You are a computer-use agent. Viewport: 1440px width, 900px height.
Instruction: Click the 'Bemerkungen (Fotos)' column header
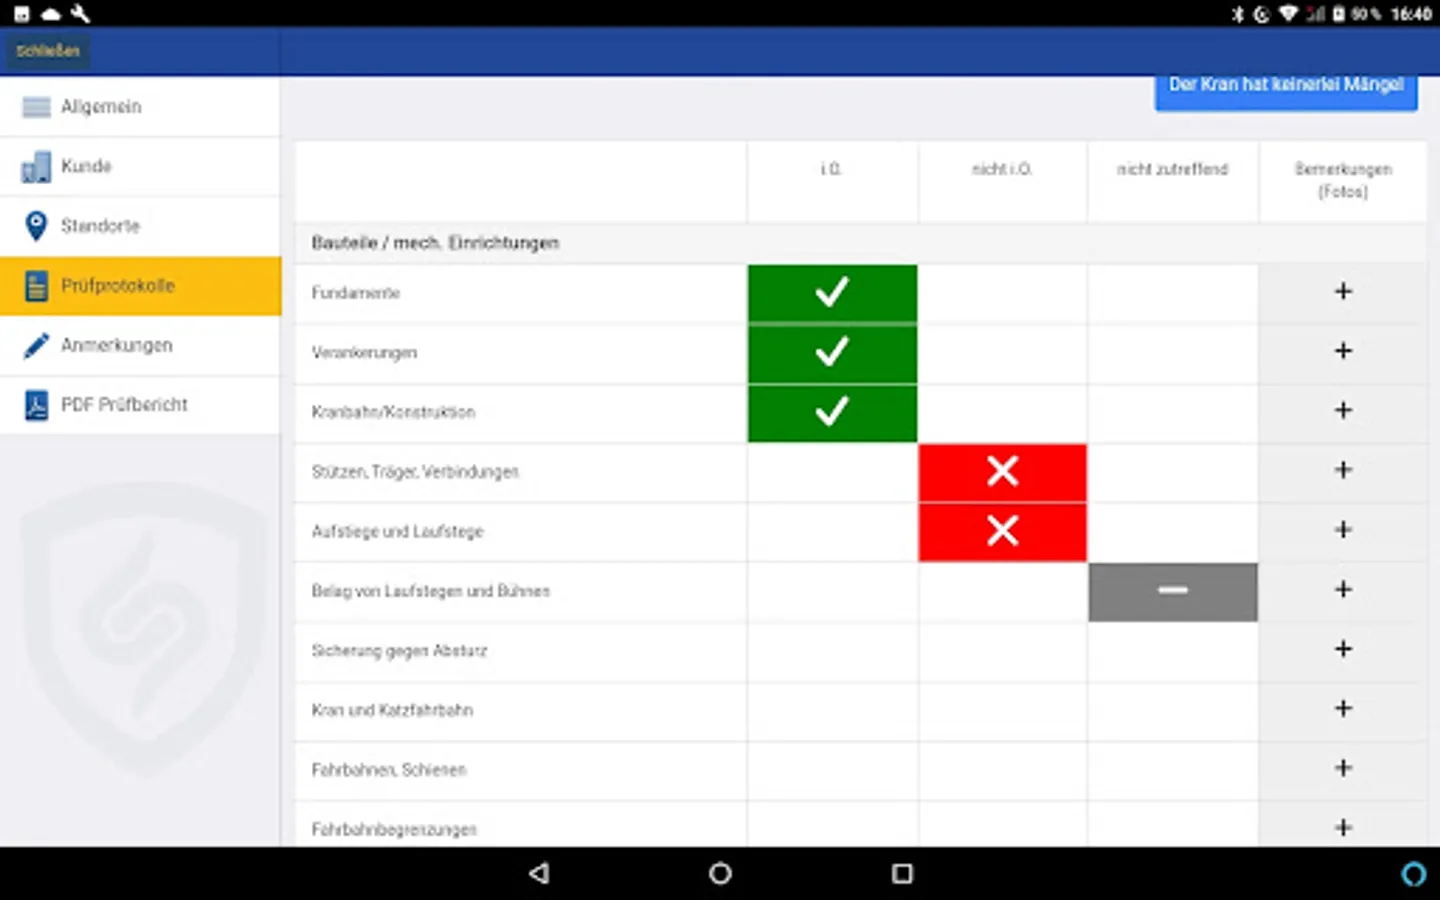[x=1343, y=180]
